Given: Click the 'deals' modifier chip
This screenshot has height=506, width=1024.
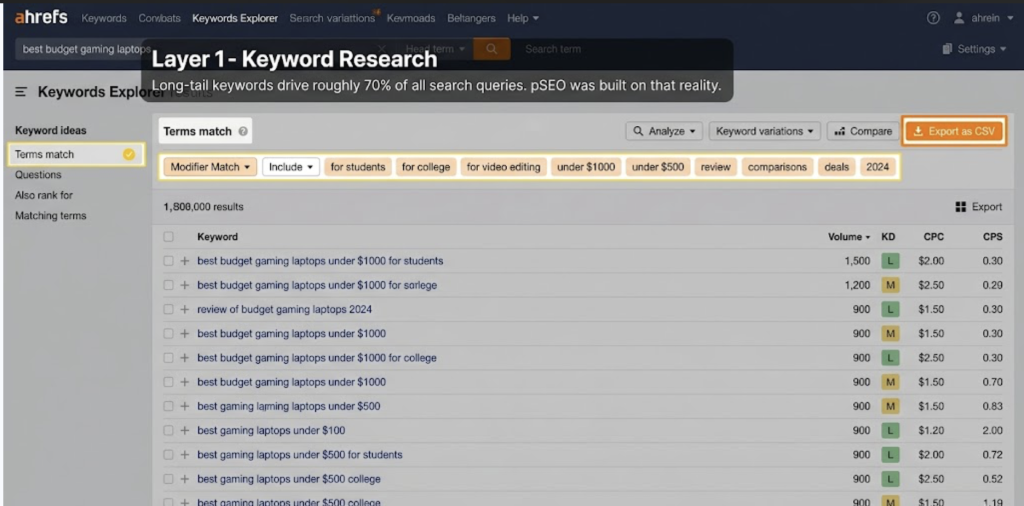Looking at the screenshot, I should 837,167.
